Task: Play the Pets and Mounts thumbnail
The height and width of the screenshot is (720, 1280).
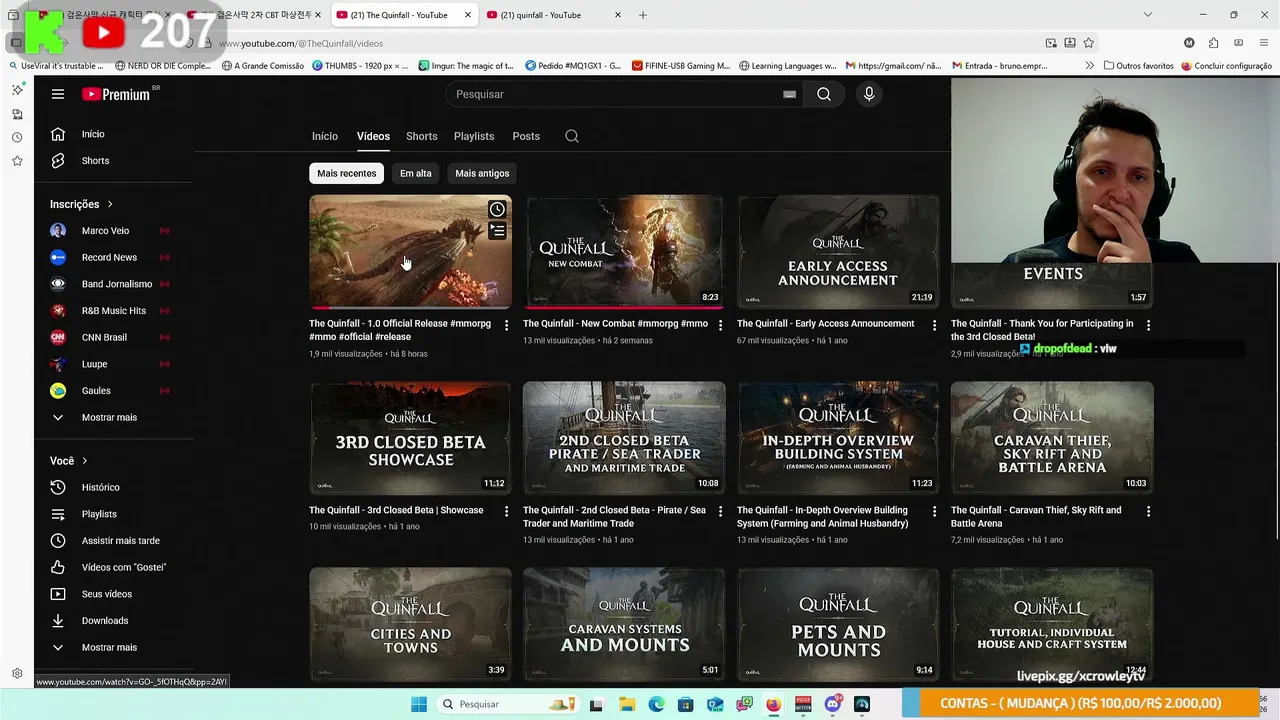Action: 838,624
